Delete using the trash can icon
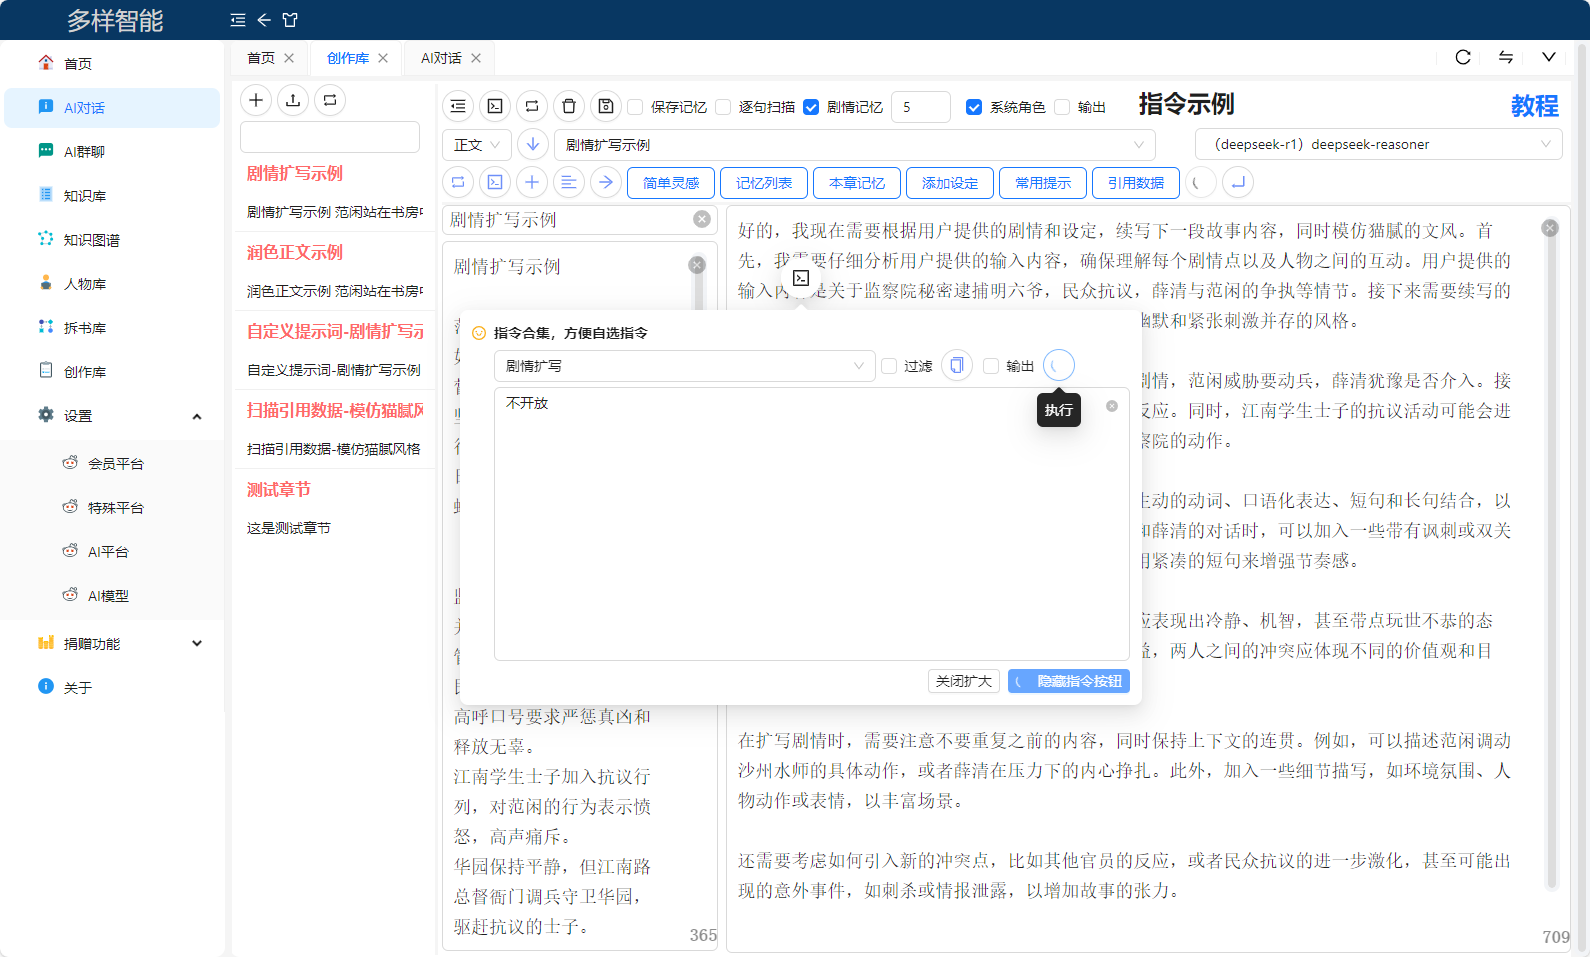Viewport: 1590px width, 957px height. point(569,106)
